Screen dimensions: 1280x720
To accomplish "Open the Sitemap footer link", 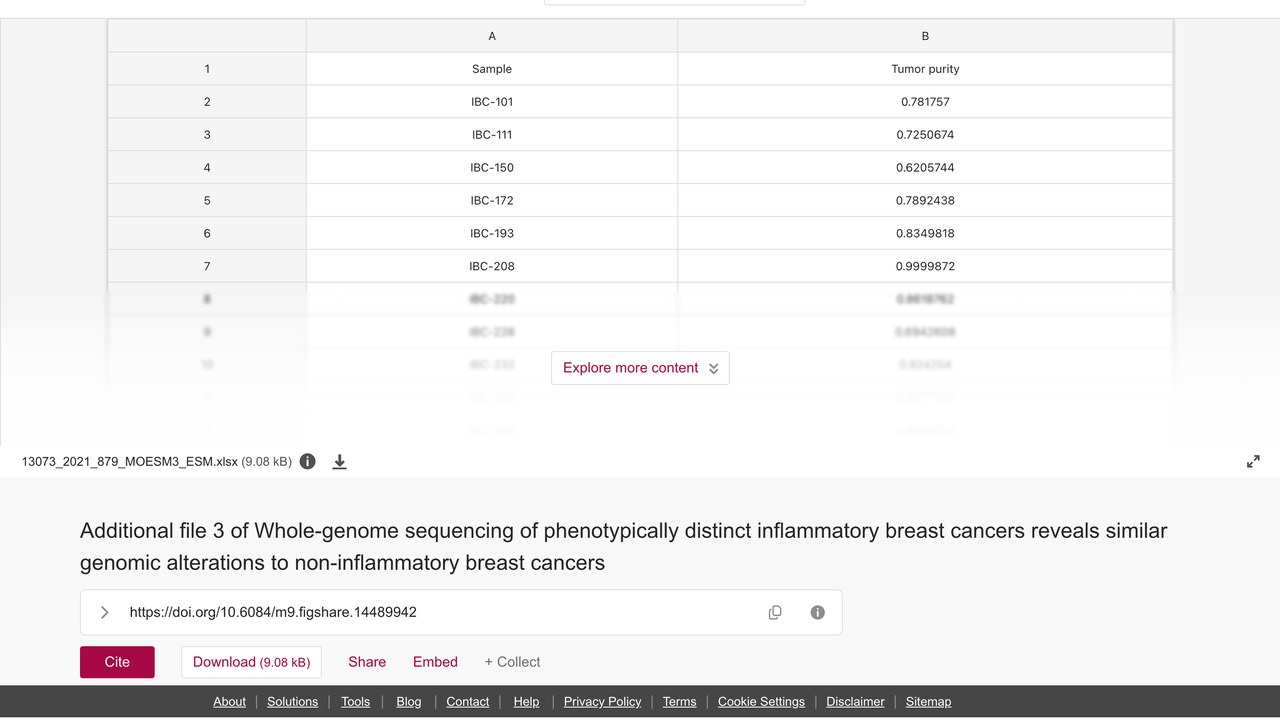I will tap(928, 702).
